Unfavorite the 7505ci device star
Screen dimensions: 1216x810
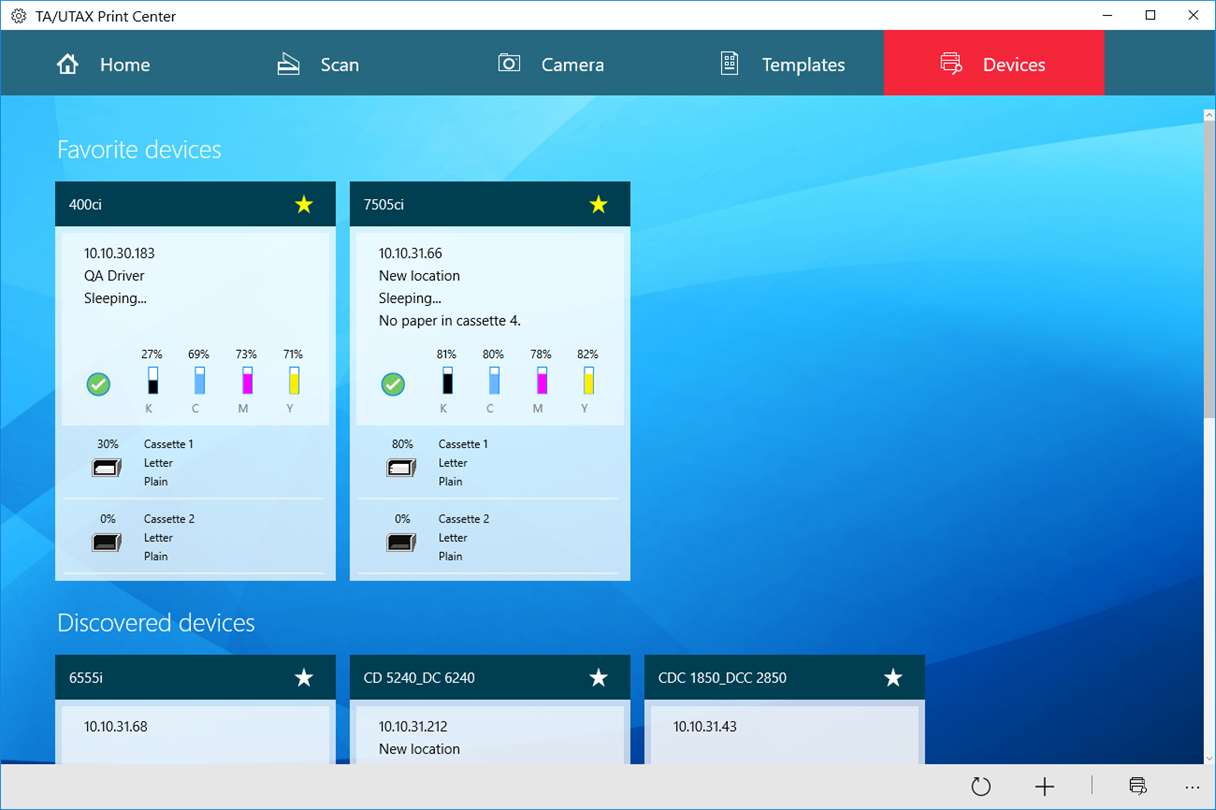click(x=598, y=204)
